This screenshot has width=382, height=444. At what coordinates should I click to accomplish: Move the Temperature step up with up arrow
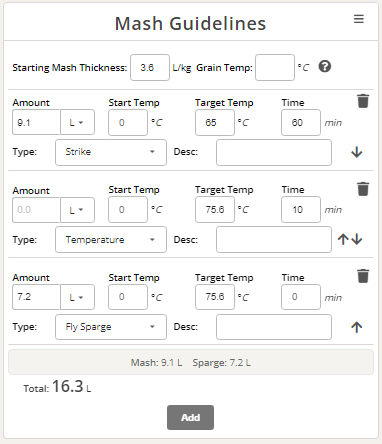343,239
